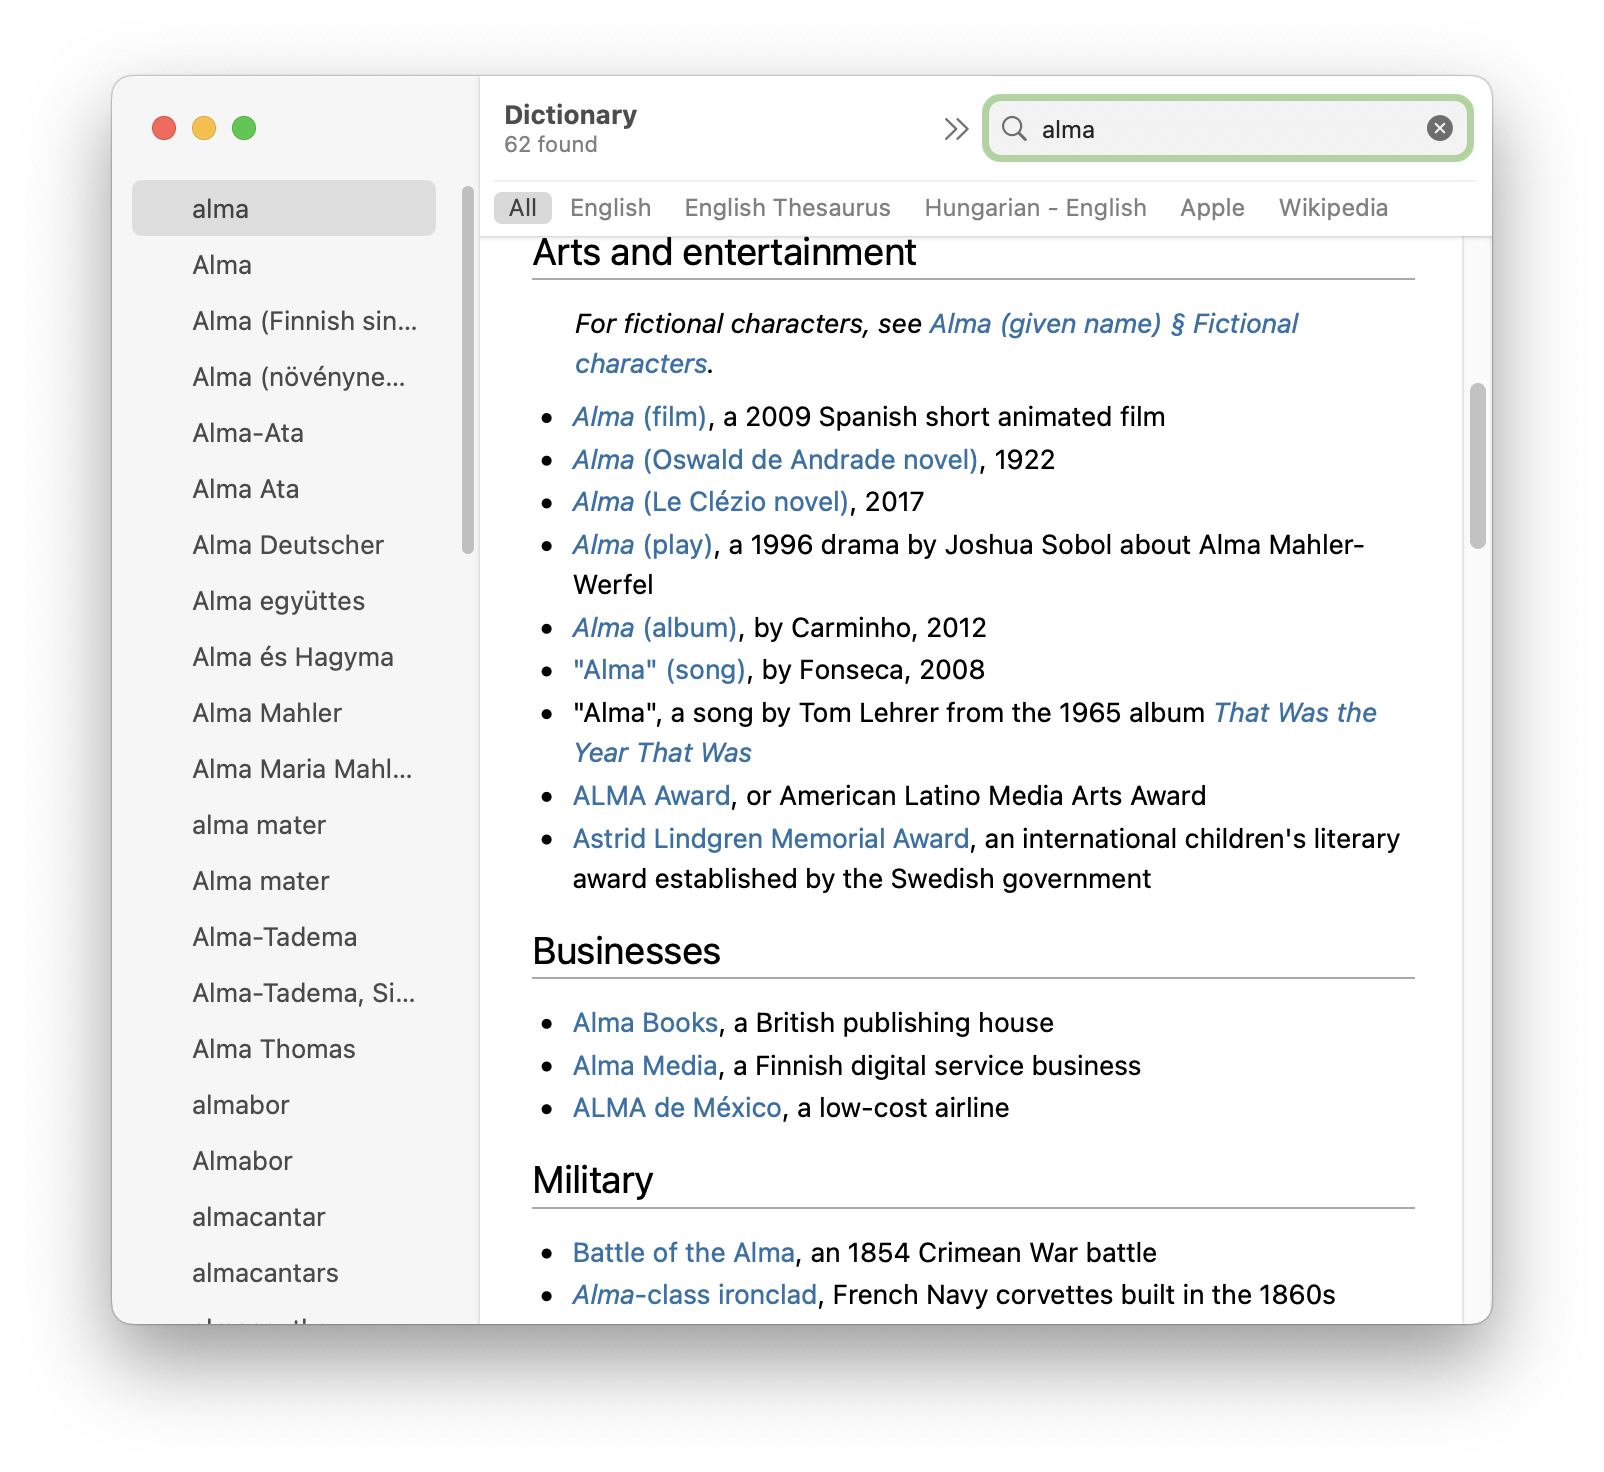
Task: Open the 'Alma (album)' link
Action: pos(655,628)
